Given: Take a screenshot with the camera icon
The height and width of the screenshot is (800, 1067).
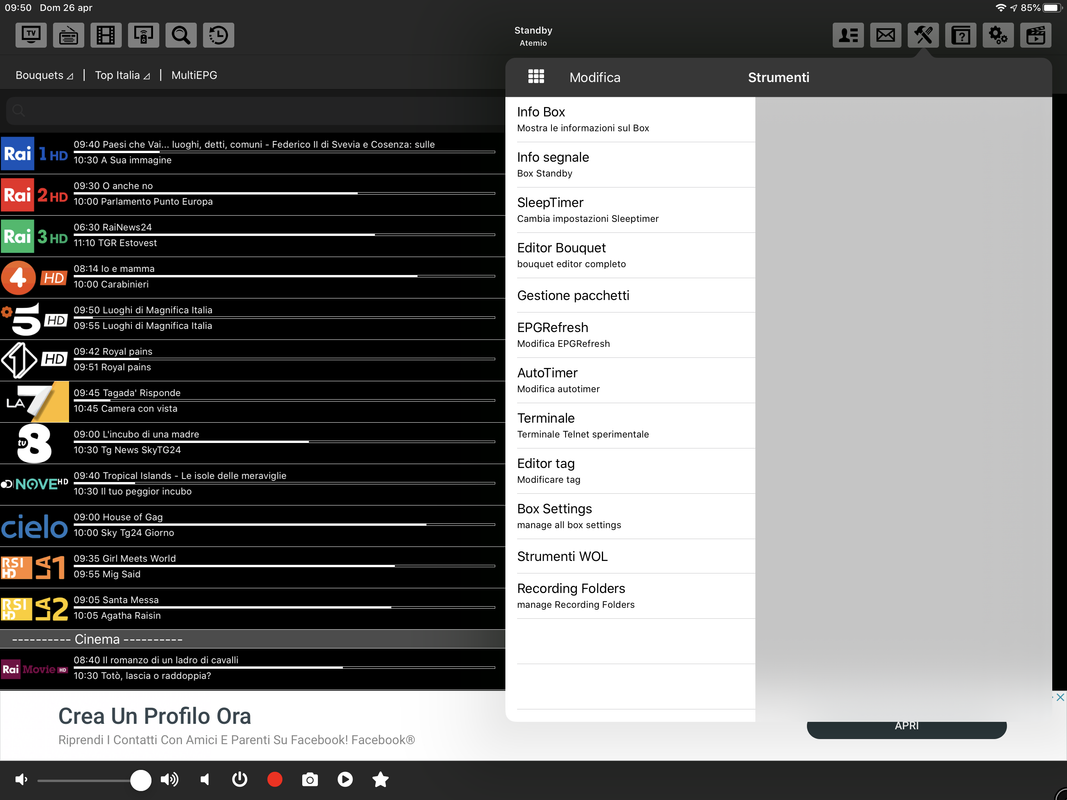Looking at the screenshot, I should click(x=310, y=780).
